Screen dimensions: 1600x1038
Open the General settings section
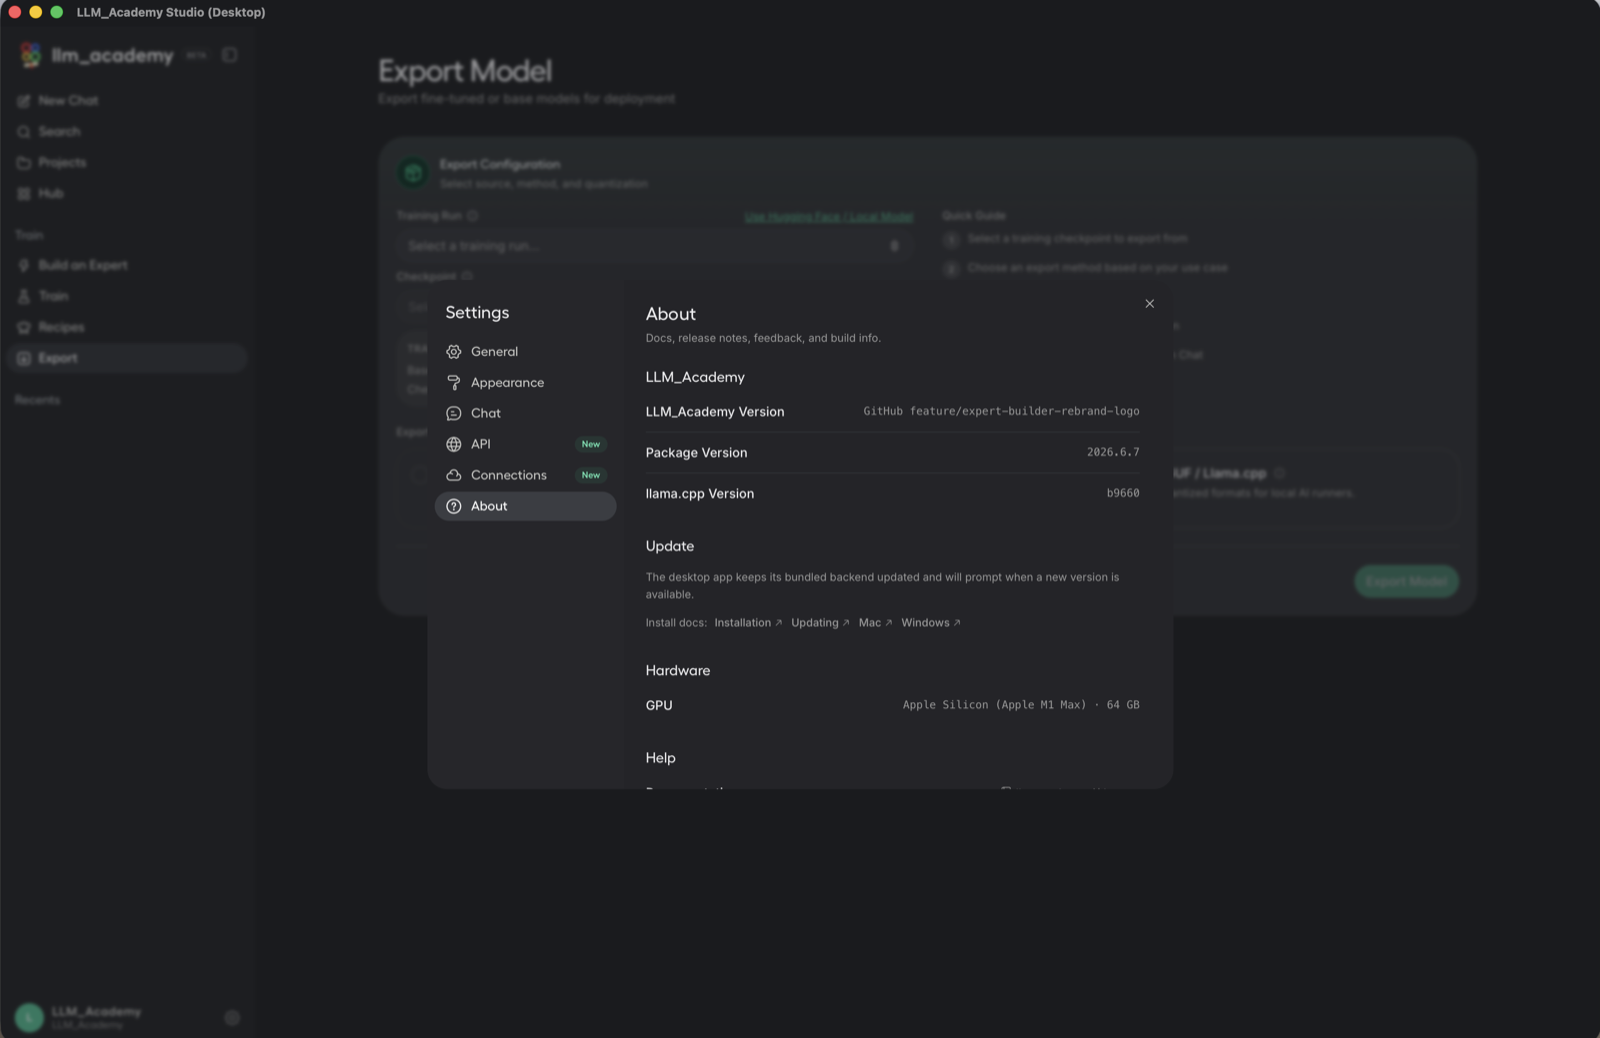[x=525, y=352]
